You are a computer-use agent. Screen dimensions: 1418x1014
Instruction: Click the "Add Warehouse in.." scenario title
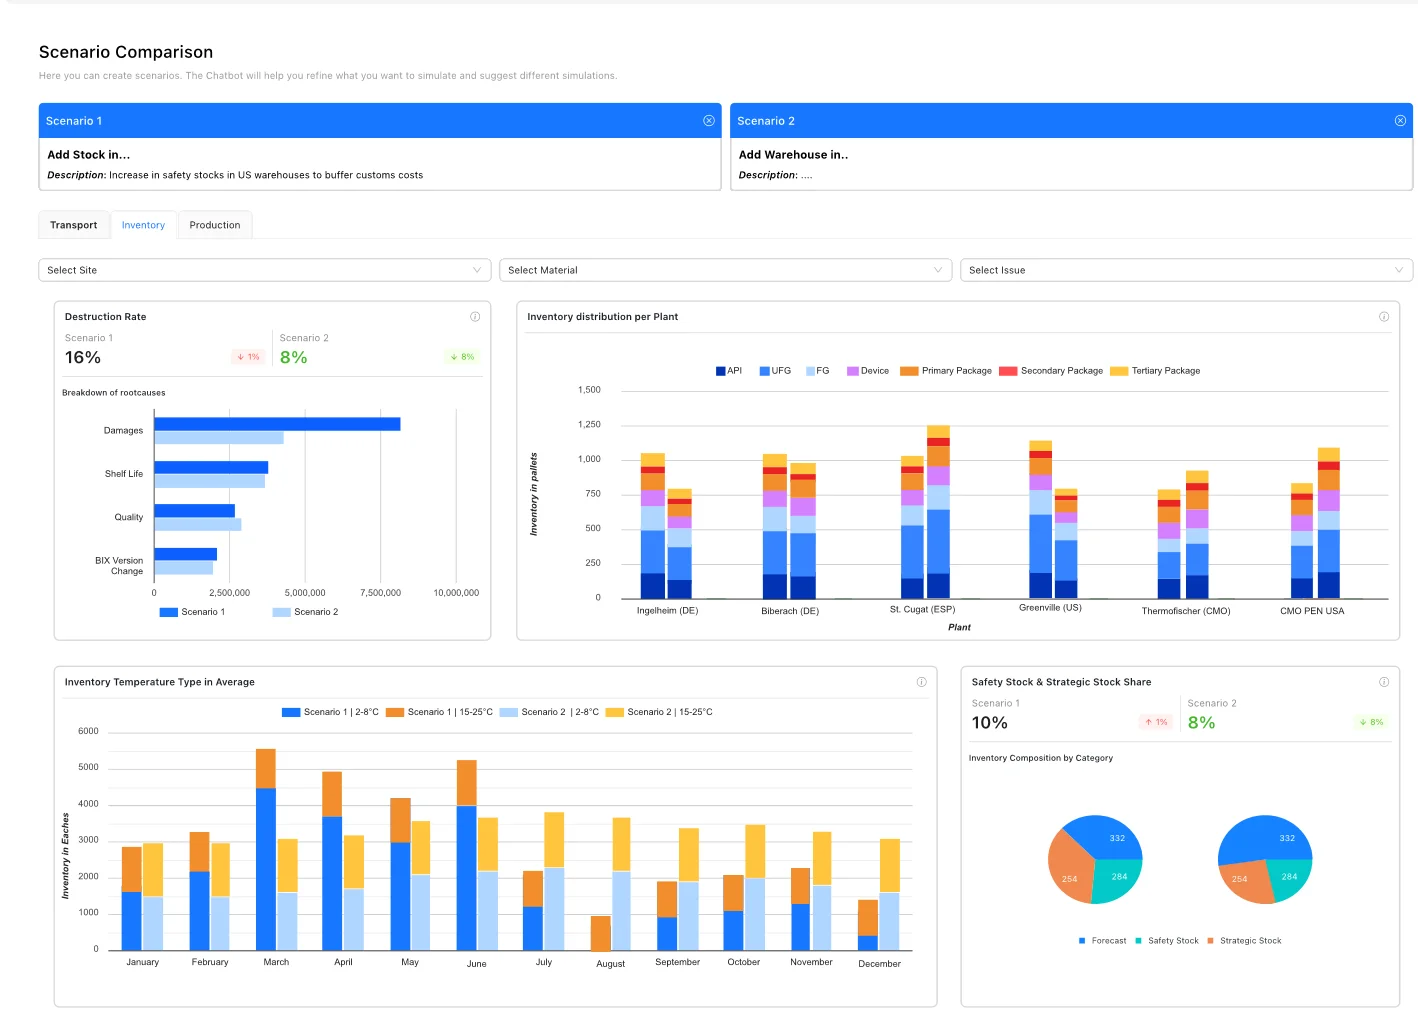(793, 155)
